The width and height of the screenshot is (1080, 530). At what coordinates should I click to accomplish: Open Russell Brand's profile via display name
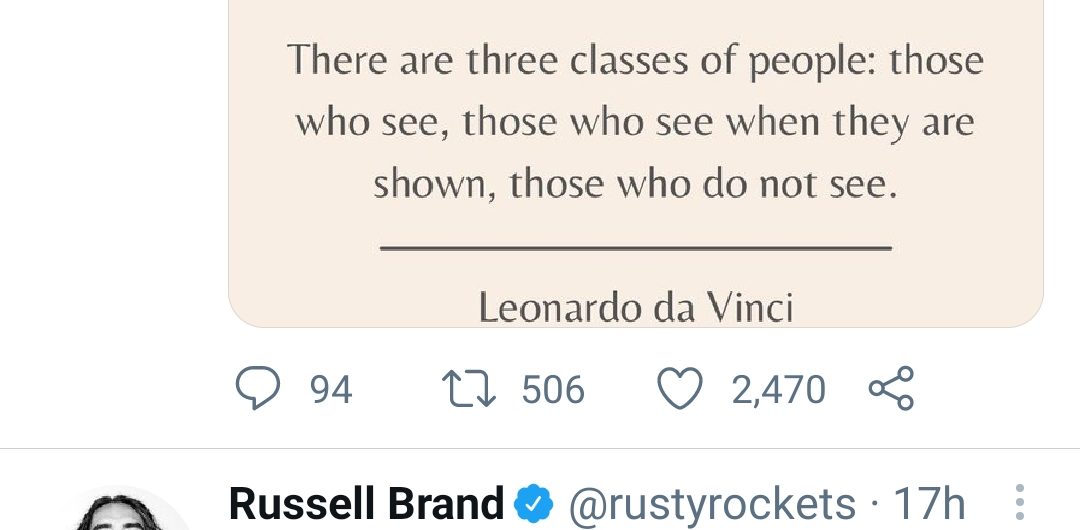coord(366,503)
